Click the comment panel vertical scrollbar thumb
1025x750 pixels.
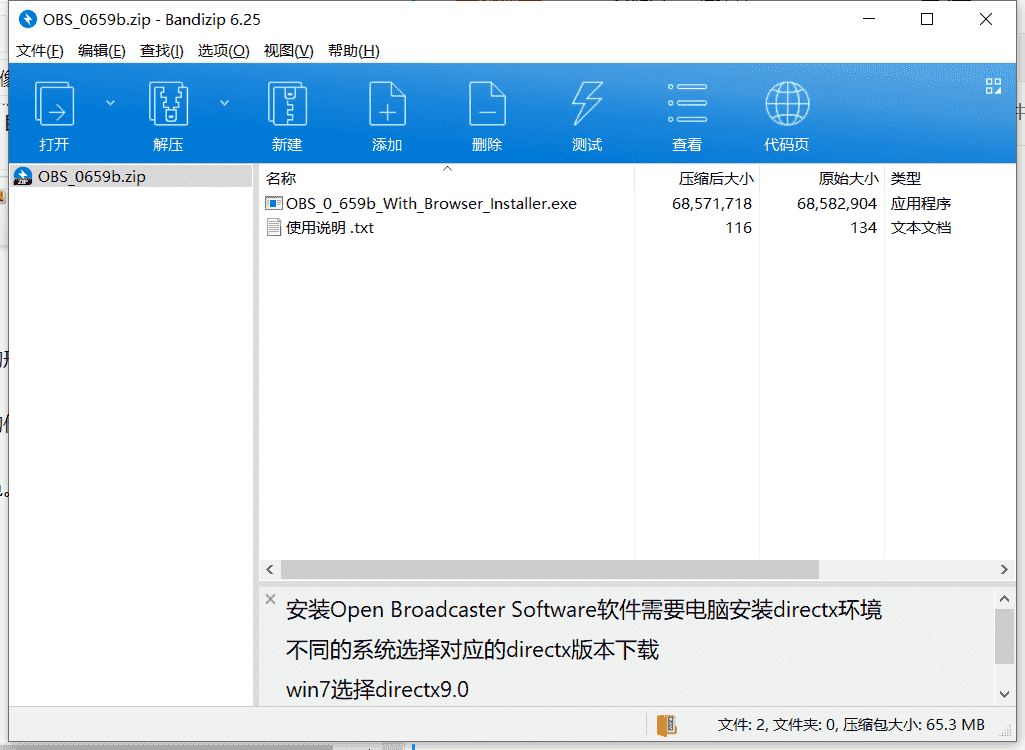pyautogui.click(x=1004, y=636)
